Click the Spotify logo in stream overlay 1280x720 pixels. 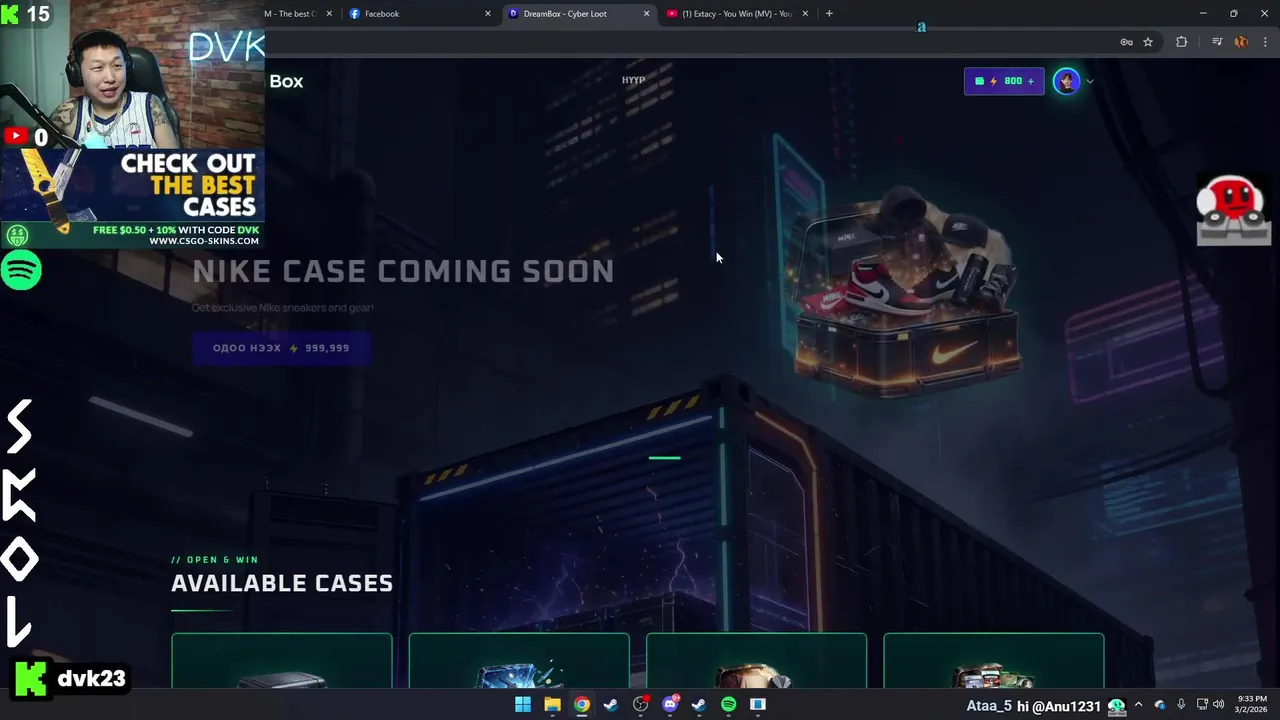click(21, 271)
